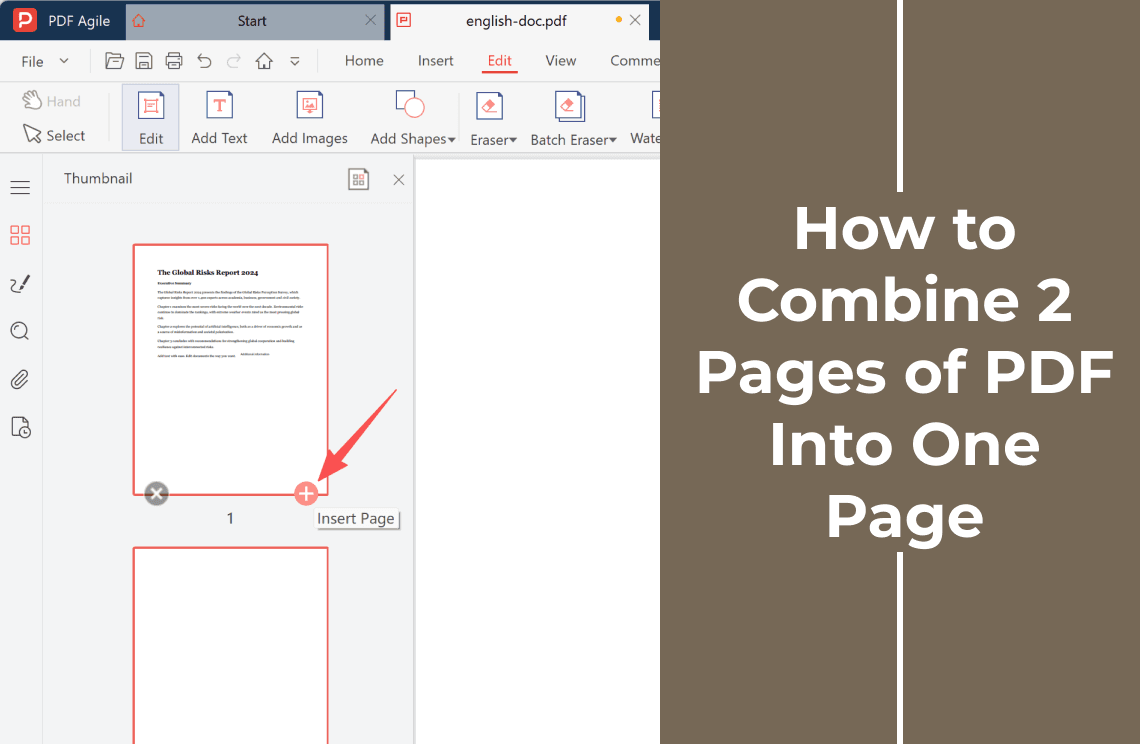Open a file with the folder icon
Screen dimensions: 1140x744
pos(114,61)
